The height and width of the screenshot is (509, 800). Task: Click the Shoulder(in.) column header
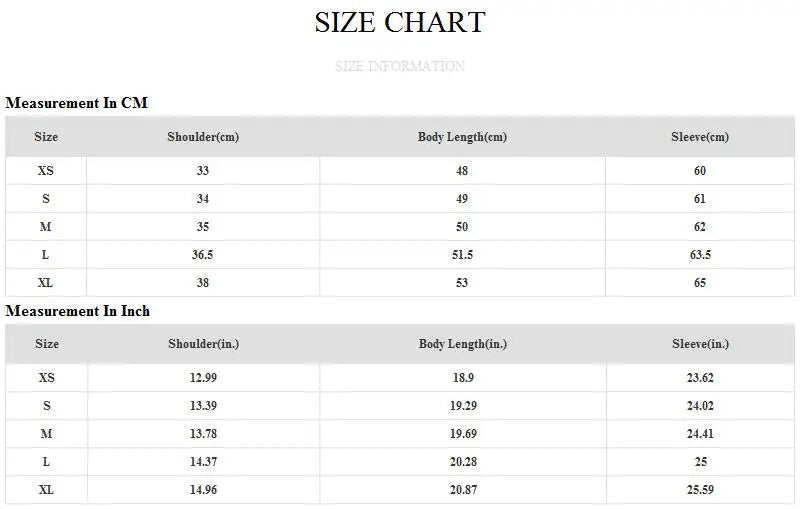(x=203, y=344)
